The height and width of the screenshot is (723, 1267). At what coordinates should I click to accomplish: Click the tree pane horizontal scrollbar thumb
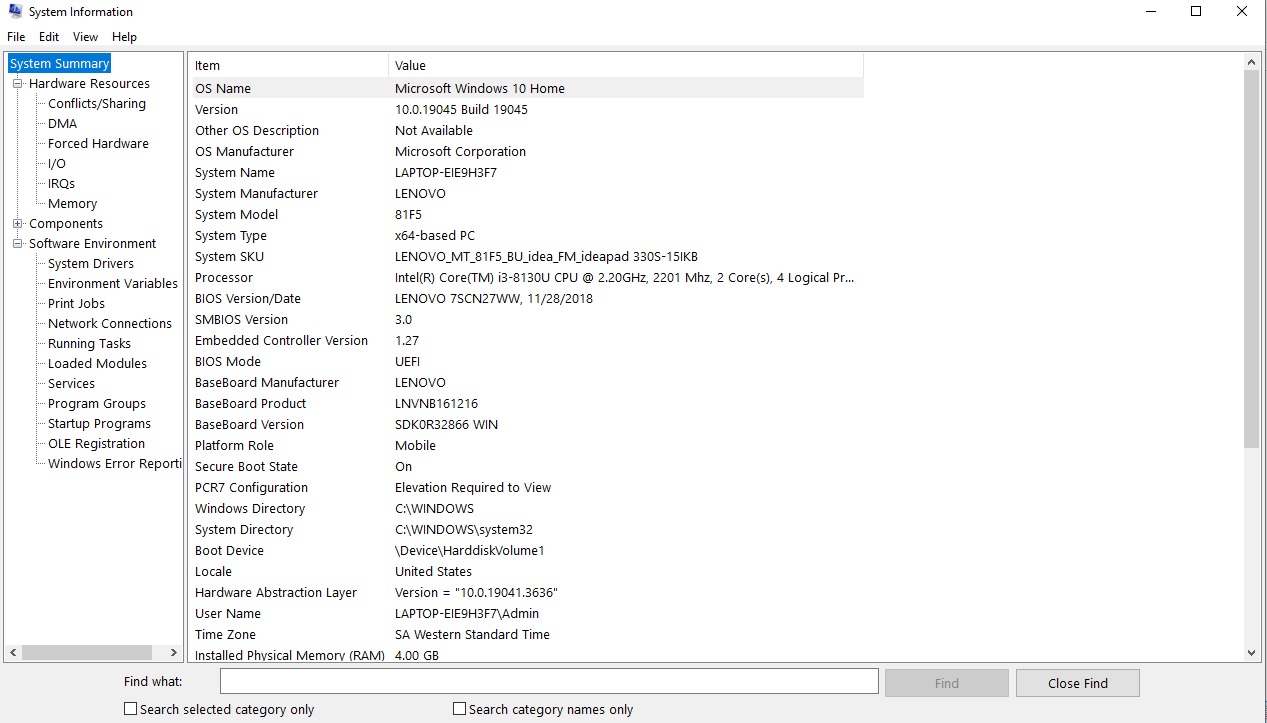click(x=86, y=653)
